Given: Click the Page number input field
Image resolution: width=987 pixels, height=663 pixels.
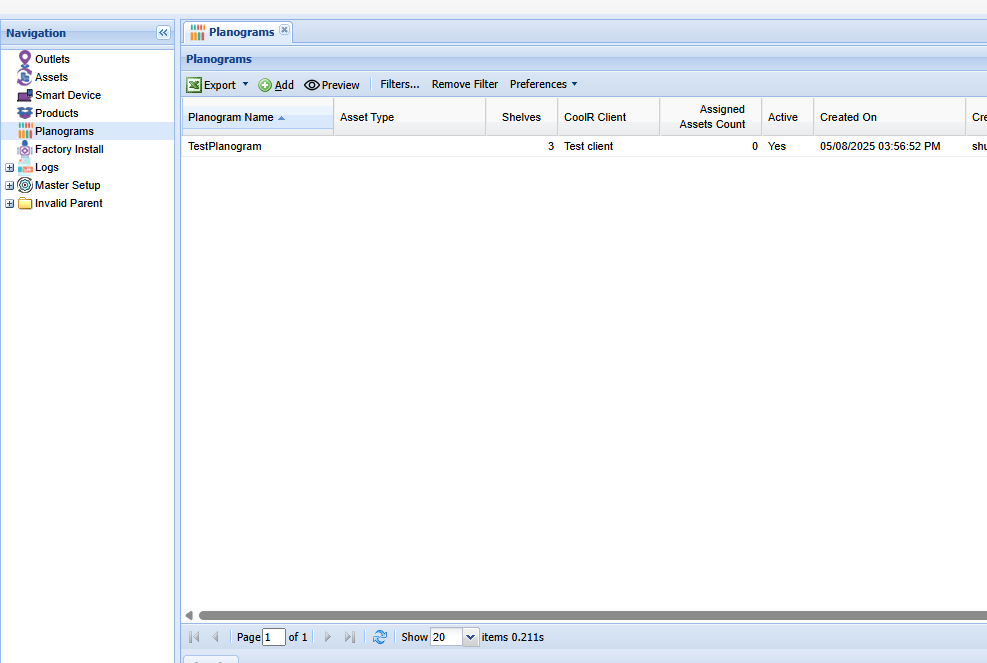Looking at the screenshot, I should pyautogui.click(x=274, y=637).
